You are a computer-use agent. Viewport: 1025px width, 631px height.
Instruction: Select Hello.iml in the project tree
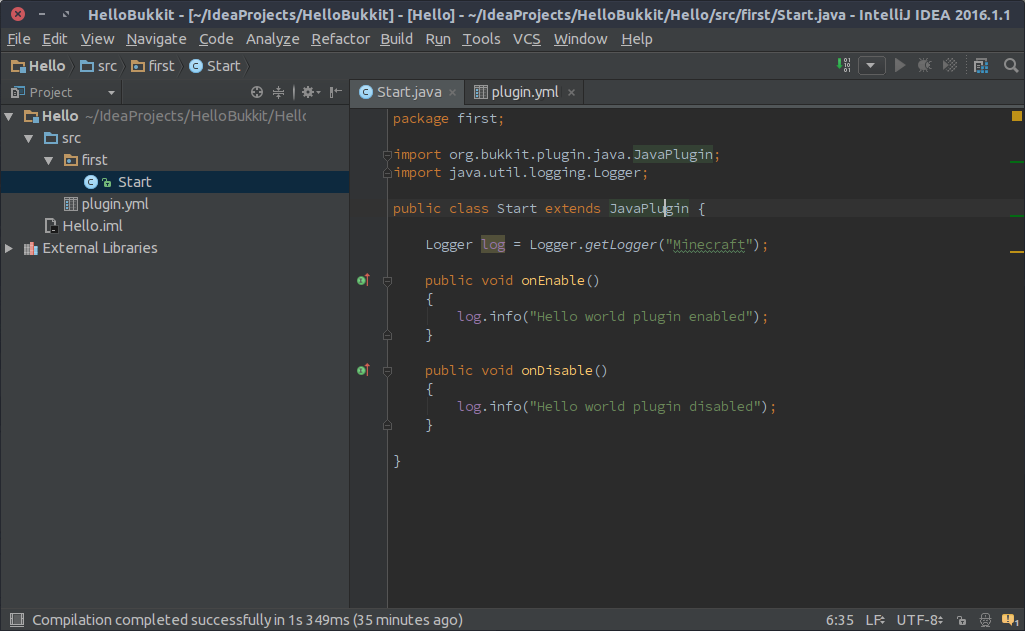click(92, 226)
